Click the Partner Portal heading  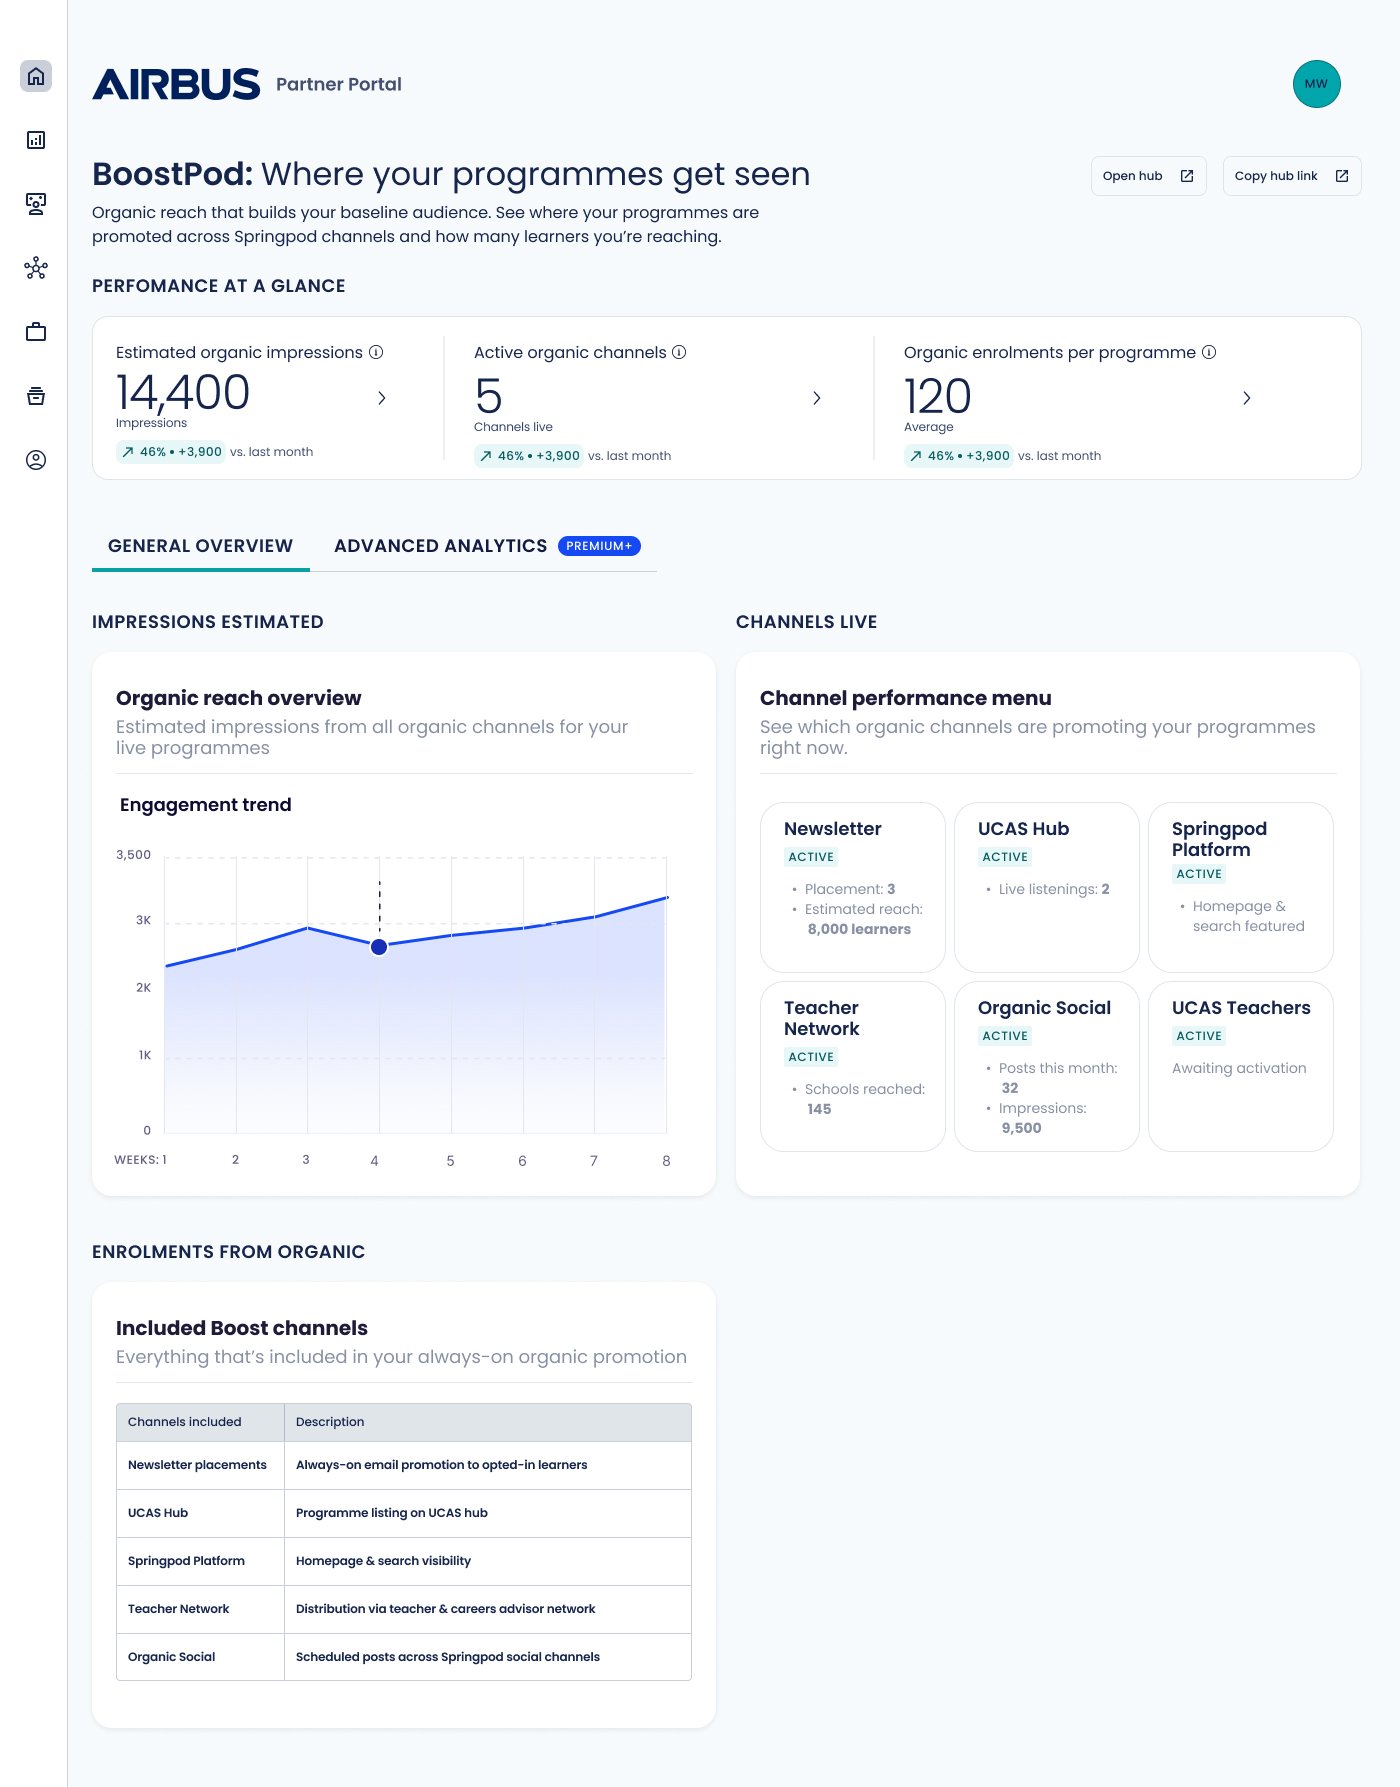click(x=339, y=84)
